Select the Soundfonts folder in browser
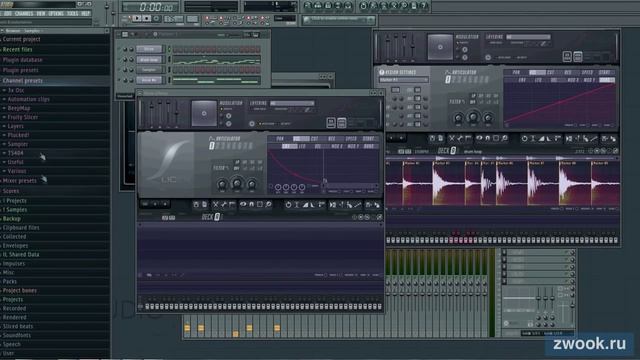The width and height of the screenshot is (640, 360). [x=16, y=336]
